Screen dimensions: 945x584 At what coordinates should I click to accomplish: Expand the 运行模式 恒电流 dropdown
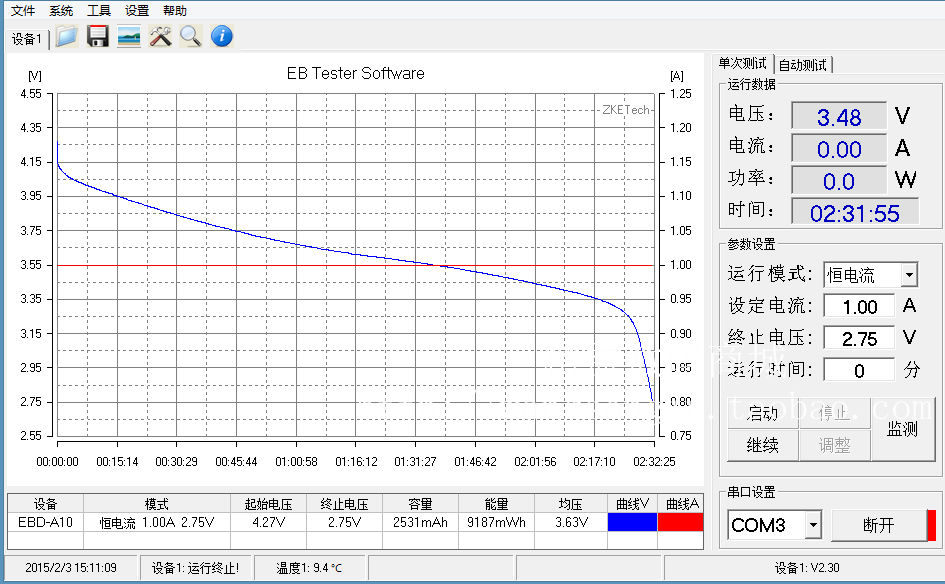tap(909, 275)
